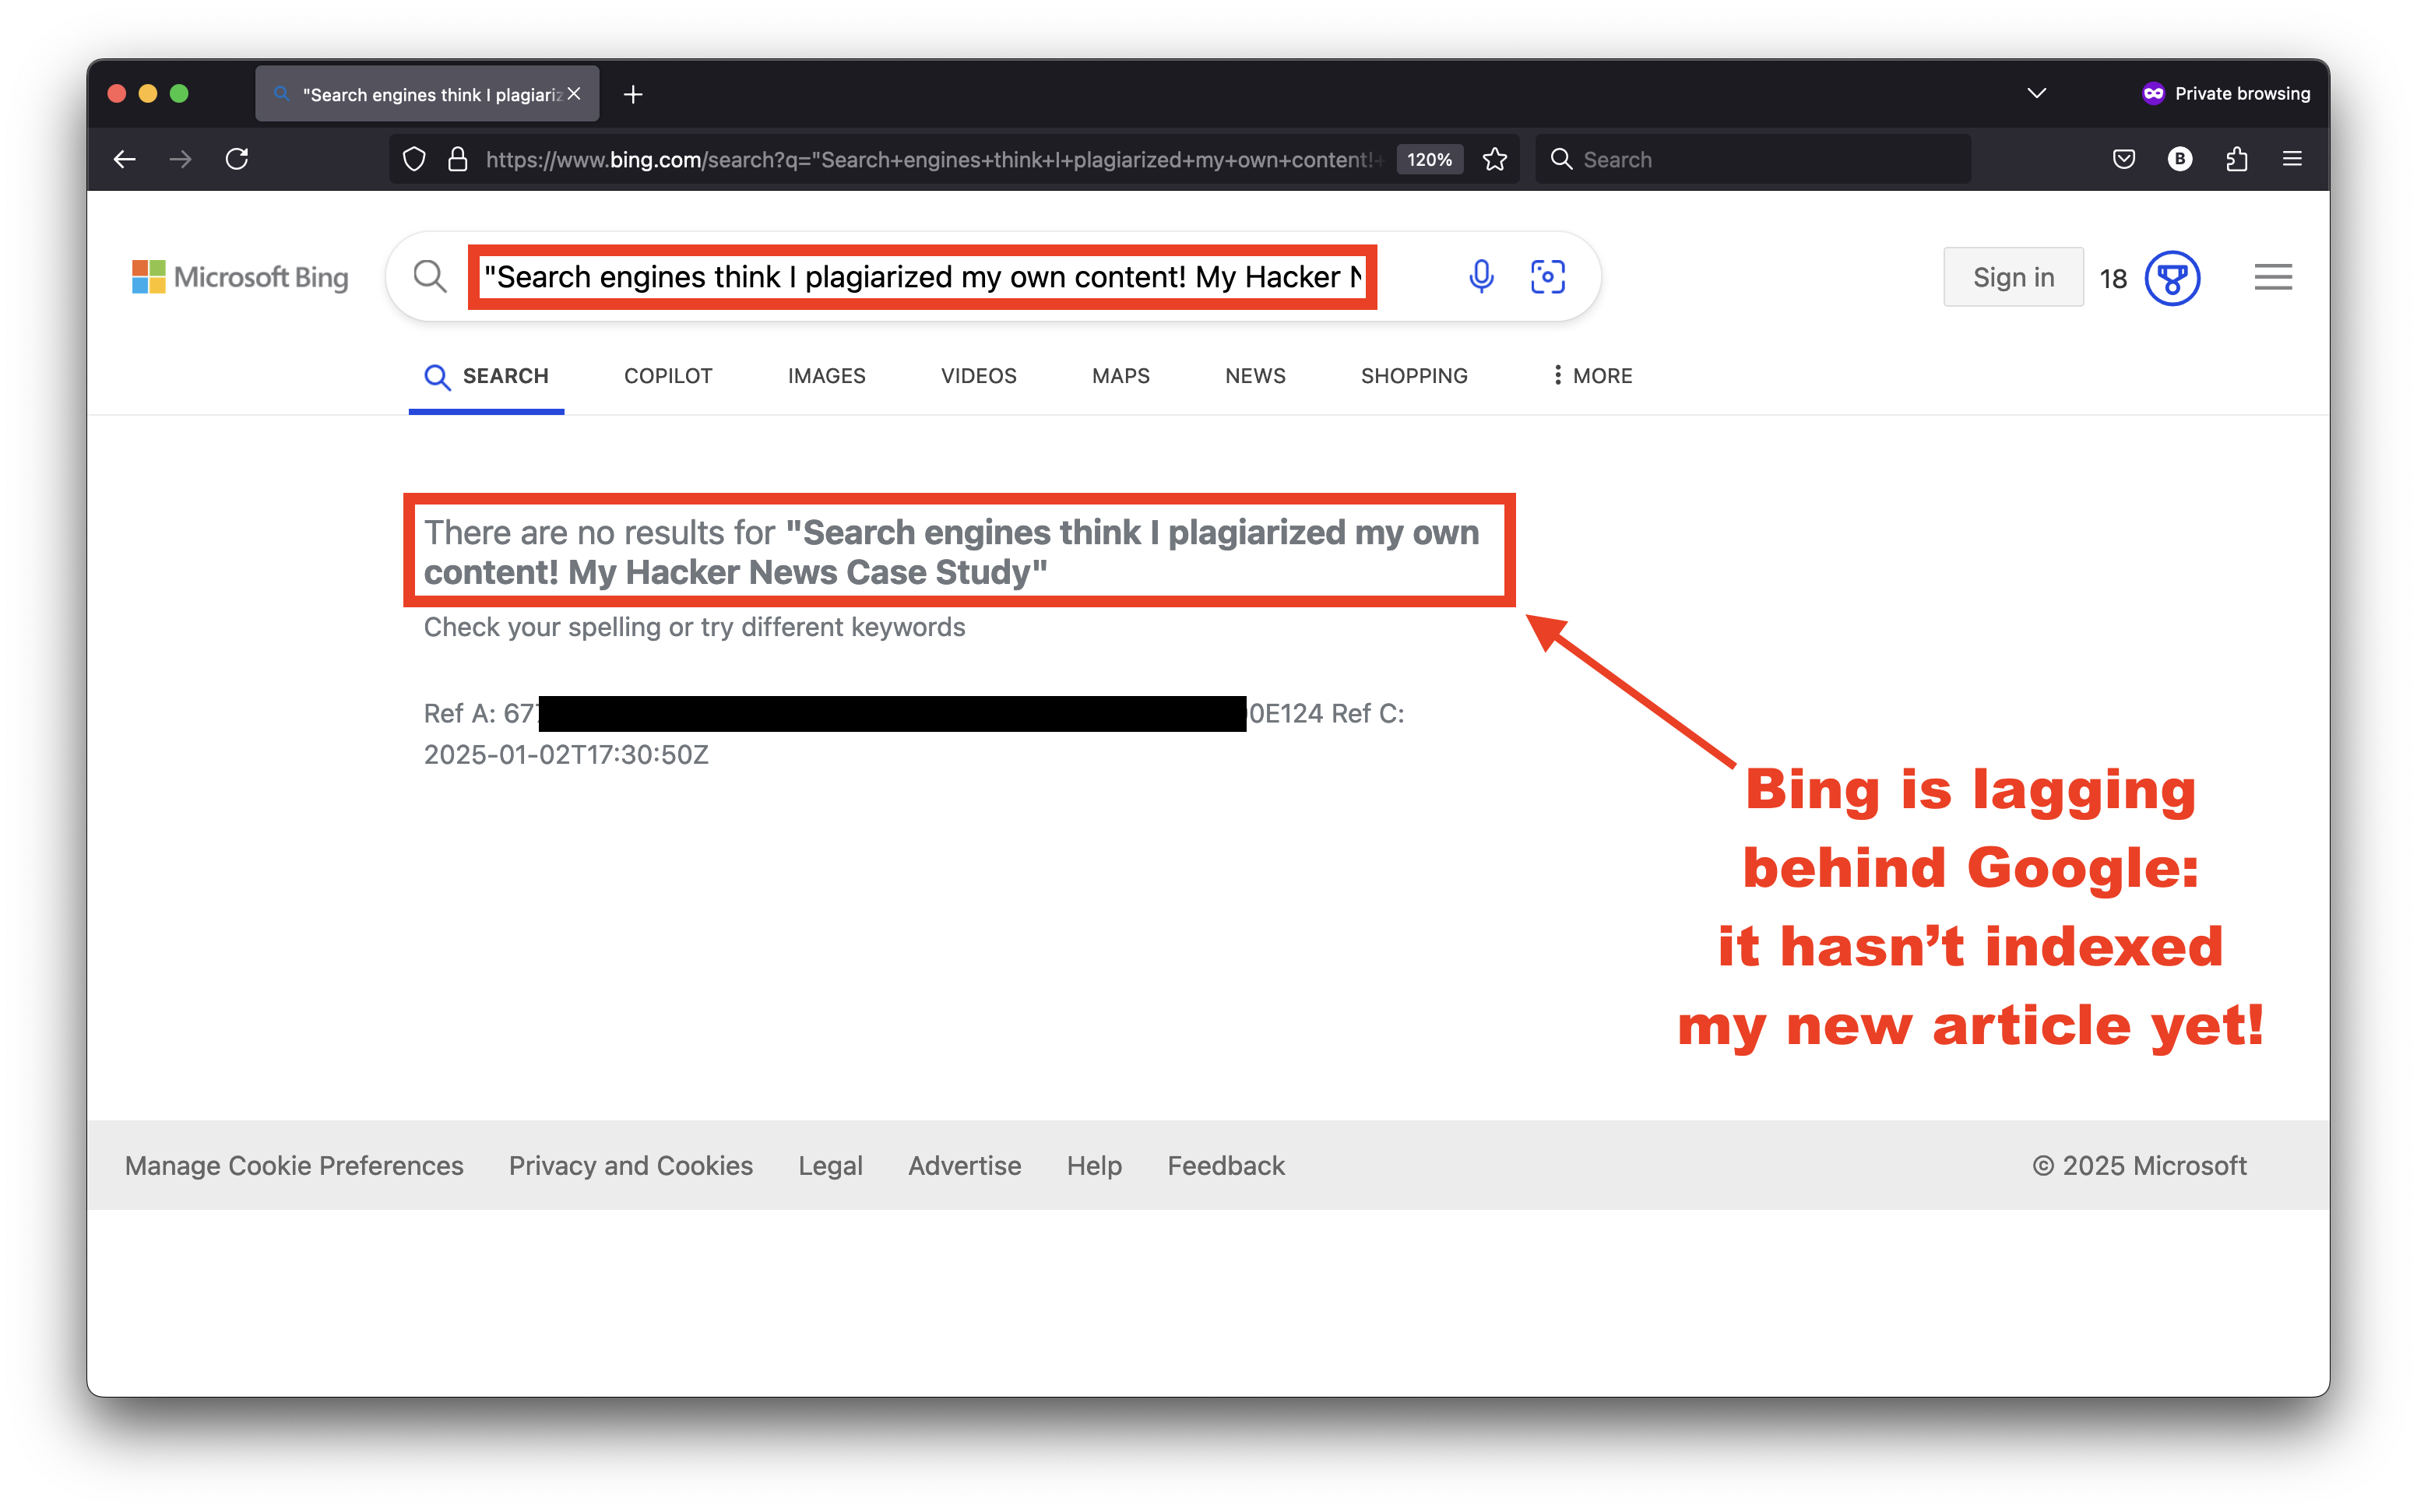Click the browser forward arrow
This screenshot has width=2417, height=1512.
click(x=180, y=159)
